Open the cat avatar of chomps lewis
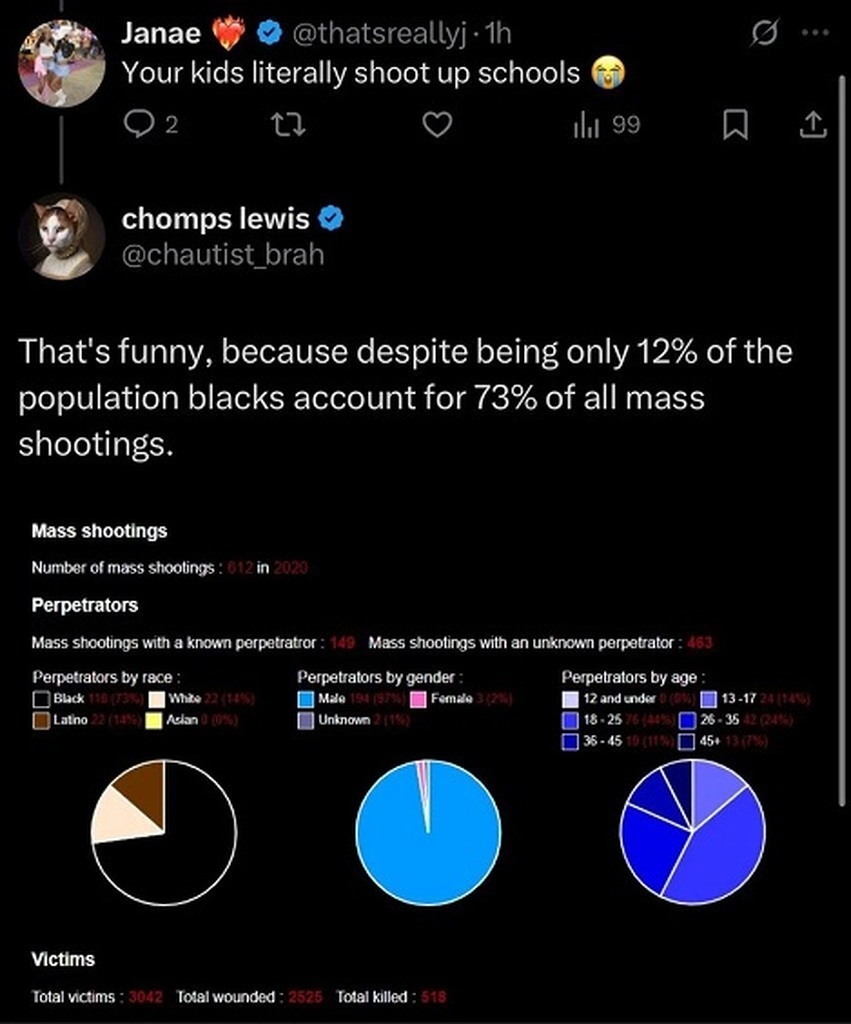The width and height of the screenshot is (851, 1024). [61, 237]
